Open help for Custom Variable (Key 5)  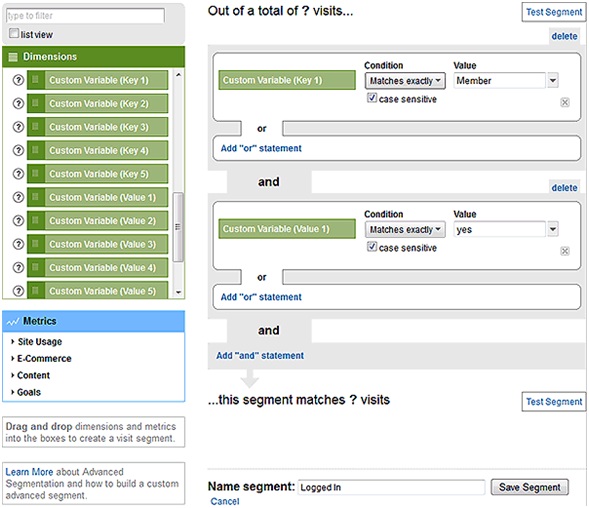(18, 174)
